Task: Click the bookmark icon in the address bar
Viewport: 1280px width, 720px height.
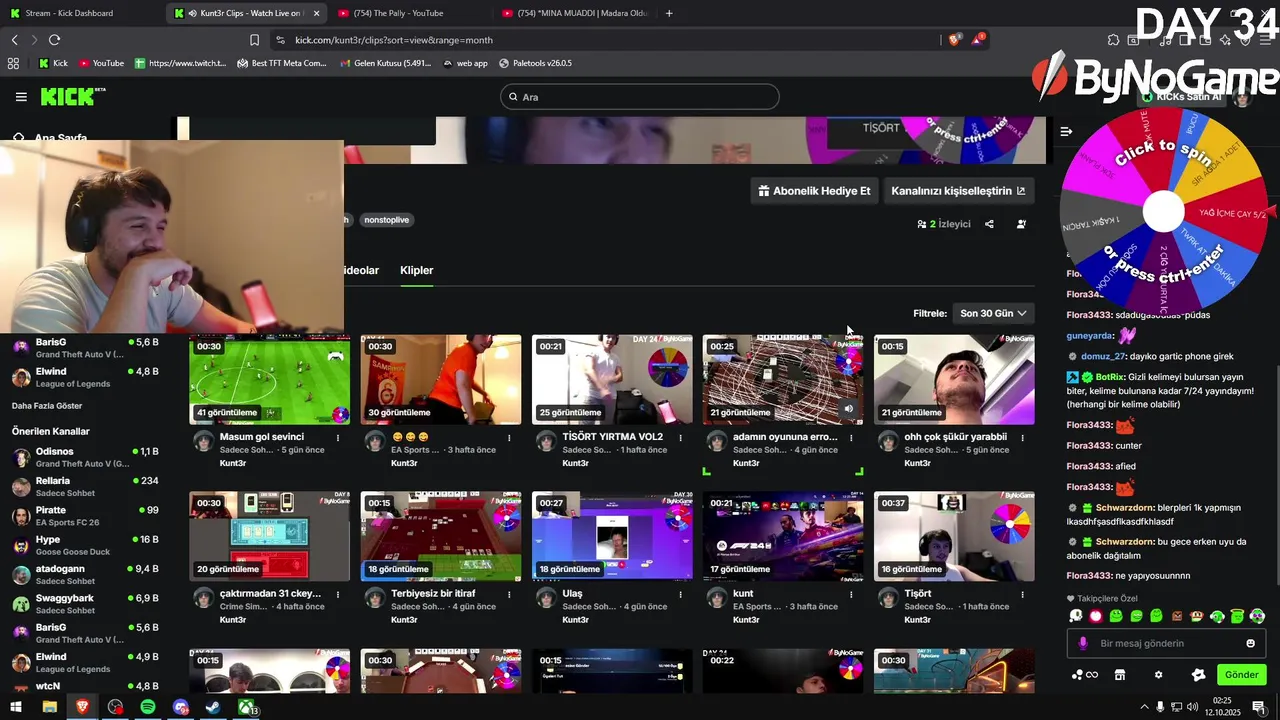Action: point(254,40)
